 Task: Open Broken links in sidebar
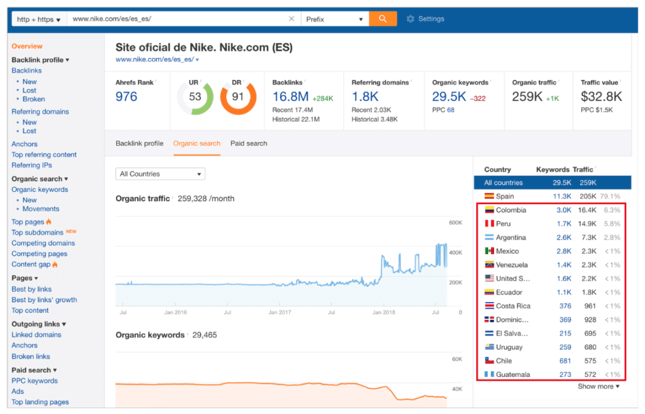tap(31, 357)
